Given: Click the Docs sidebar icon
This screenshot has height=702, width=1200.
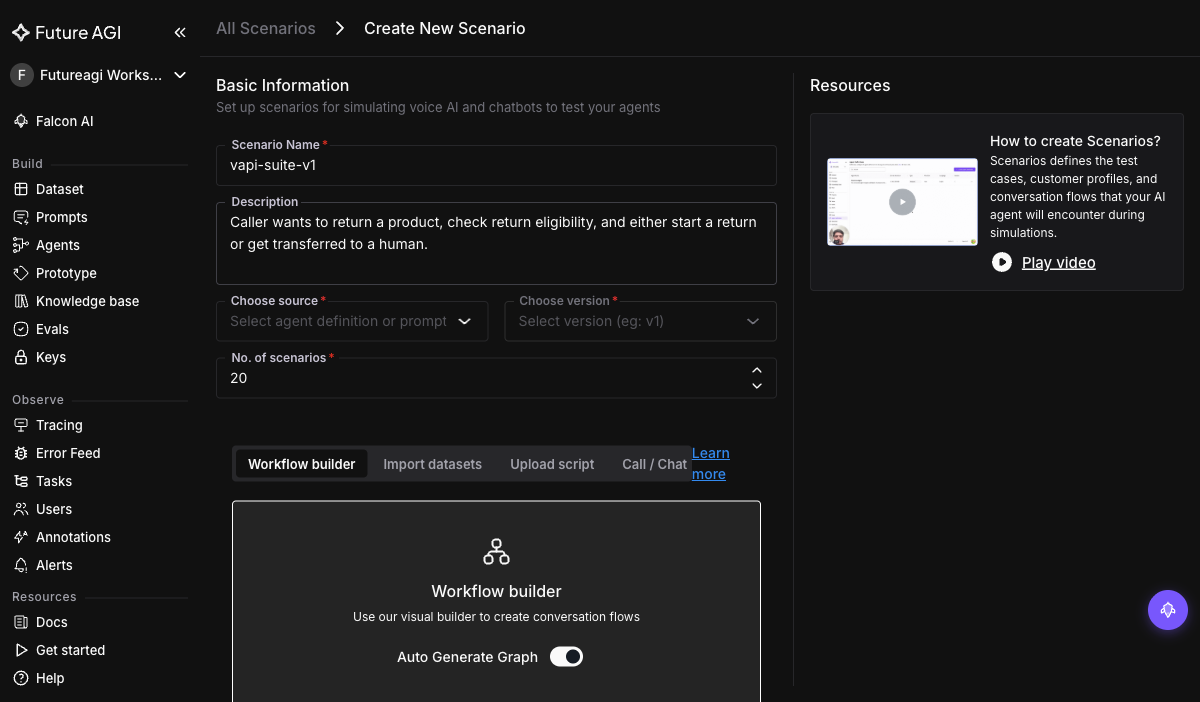Looking at the screenshot, I should tap(20, 622).
